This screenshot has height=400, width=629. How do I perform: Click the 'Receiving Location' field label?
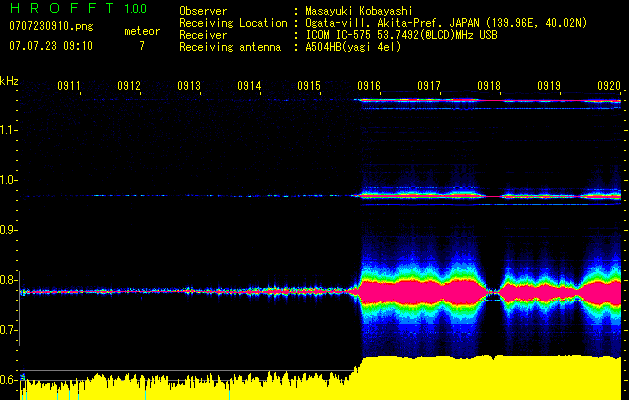(x=233, y=23)
